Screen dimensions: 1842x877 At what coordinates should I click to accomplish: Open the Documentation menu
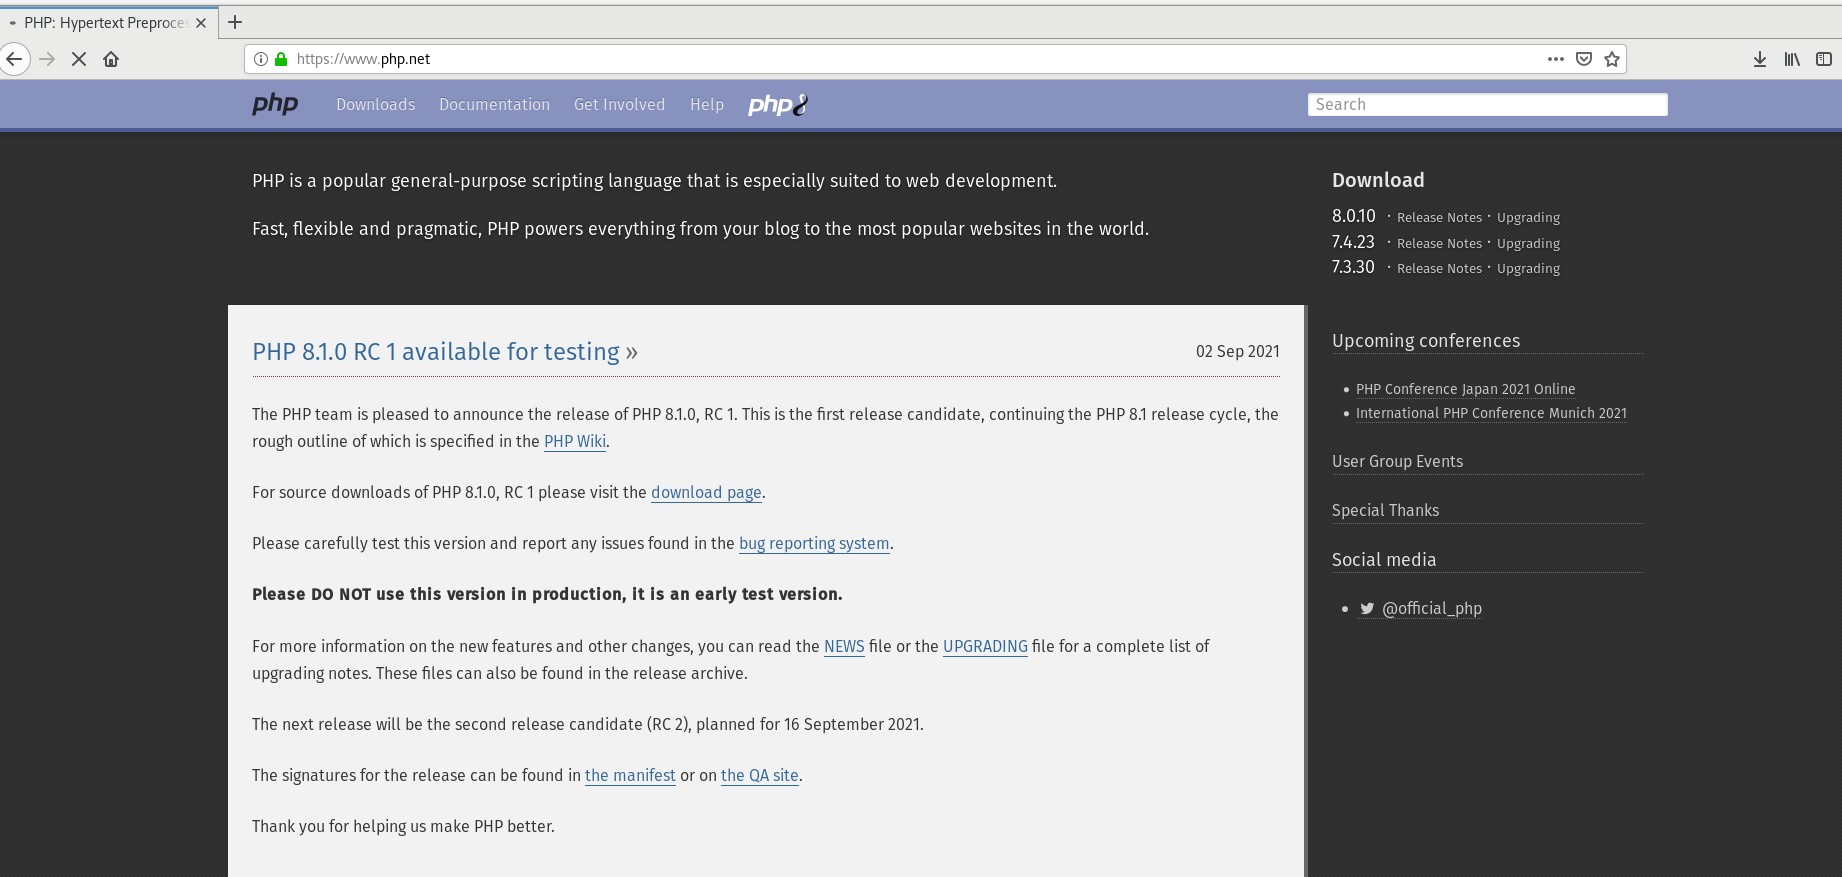pyautogui.click(x=494, y=104)
